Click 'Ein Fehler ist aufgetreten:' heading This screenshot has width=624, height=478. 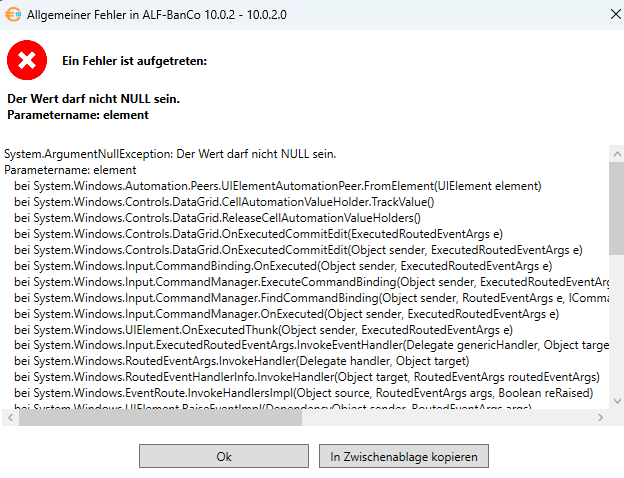[135, 61]
